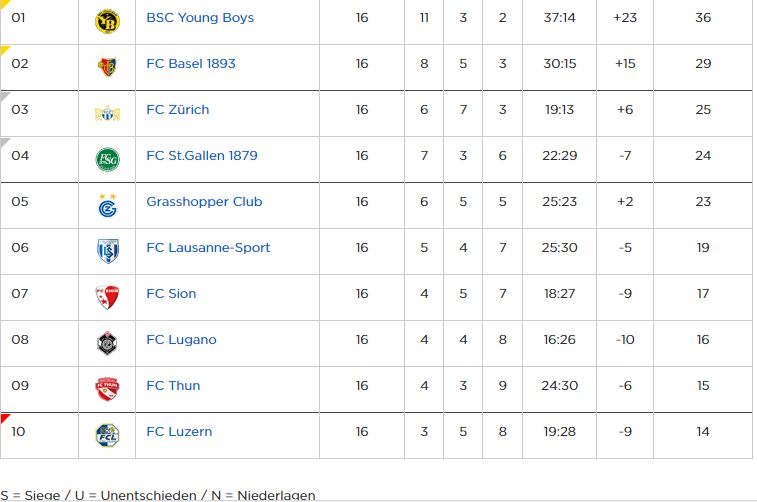Click the FC Thun red logo
757x502 pixels.
(107, 389)
